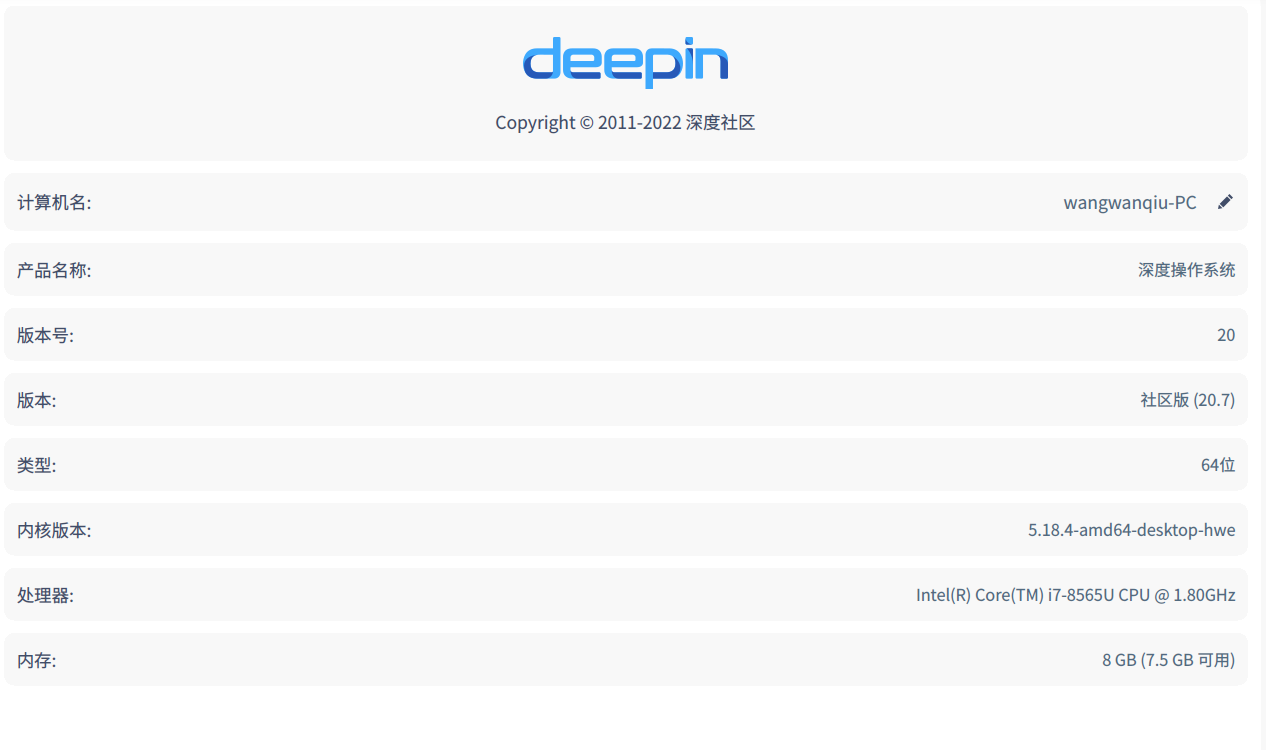Select kernel value 5.18.4-amd64-desktop-hwe
The width and height of the screenshot is (1266, 750).
1132,530
